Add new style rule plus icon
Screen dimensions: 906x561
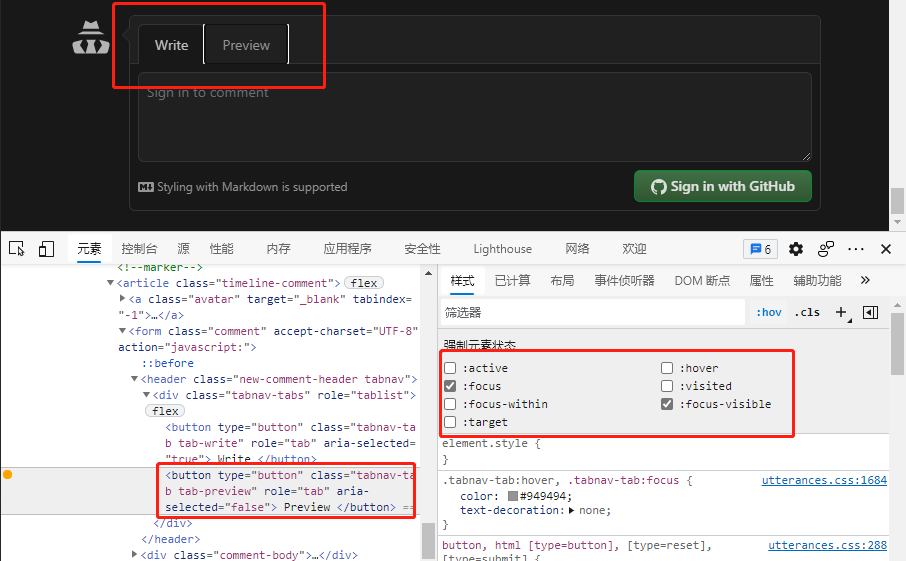[842, 313]
